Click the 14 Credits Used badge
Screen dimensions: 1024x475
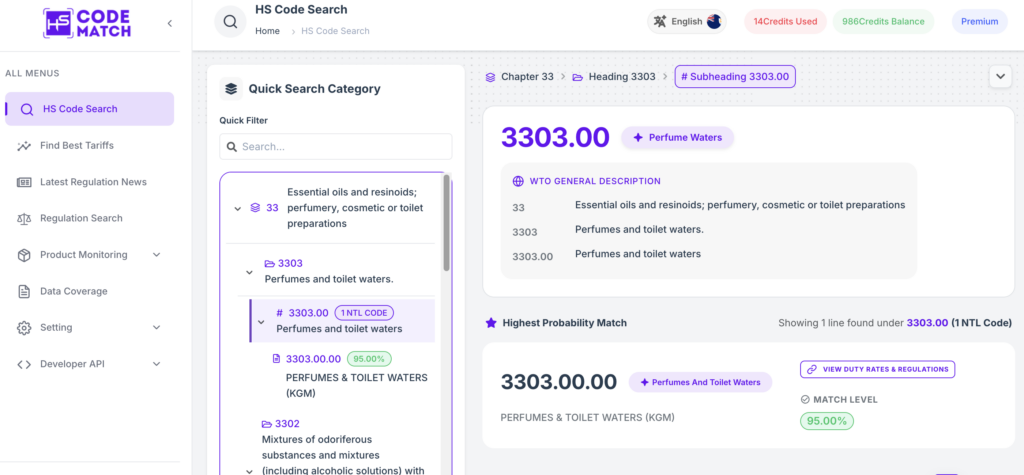(785, 22)
